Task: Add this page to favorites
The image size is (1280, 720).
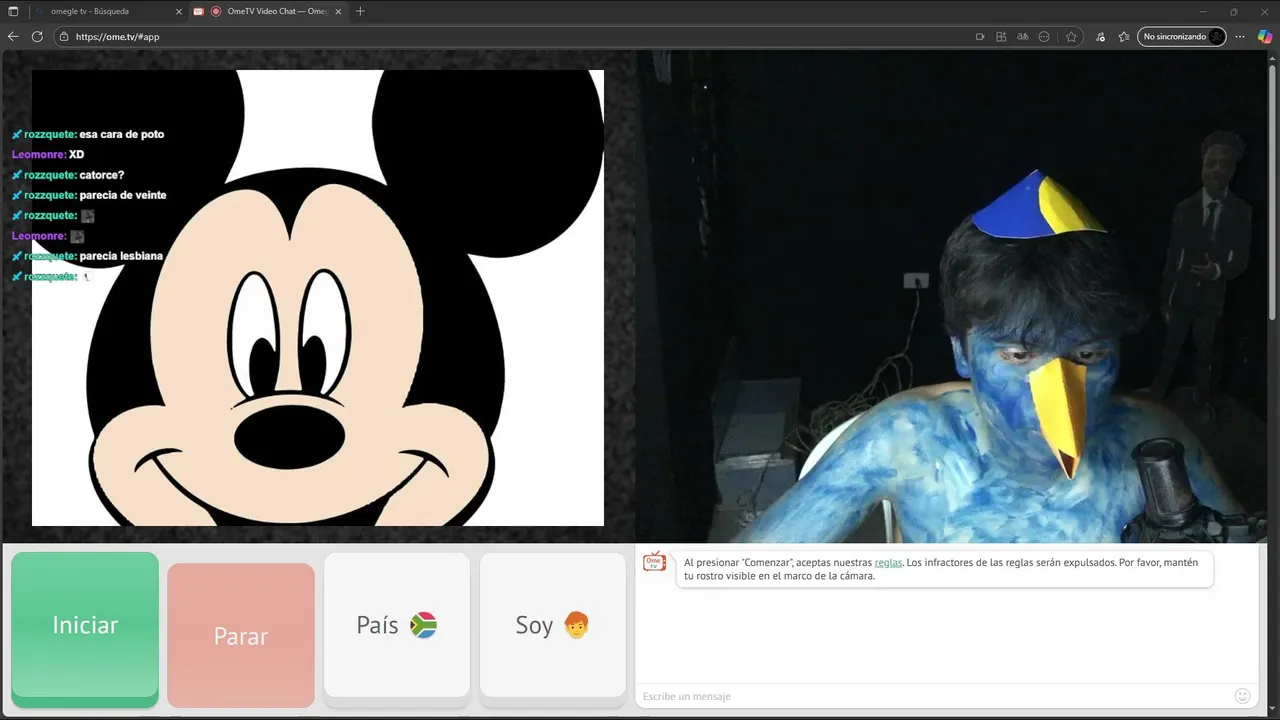Action: click(x=1071, y=36)
